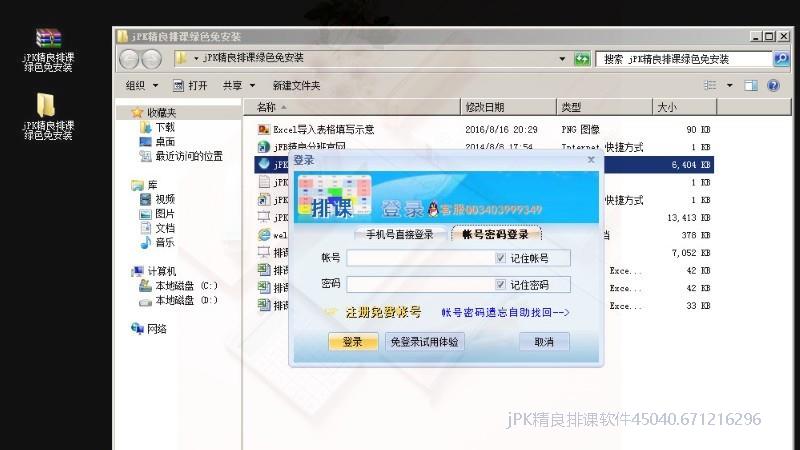Click 新建文件夹 in the toolbar
The height and width of the screenshot is (450, 800).
click(296, 85)
